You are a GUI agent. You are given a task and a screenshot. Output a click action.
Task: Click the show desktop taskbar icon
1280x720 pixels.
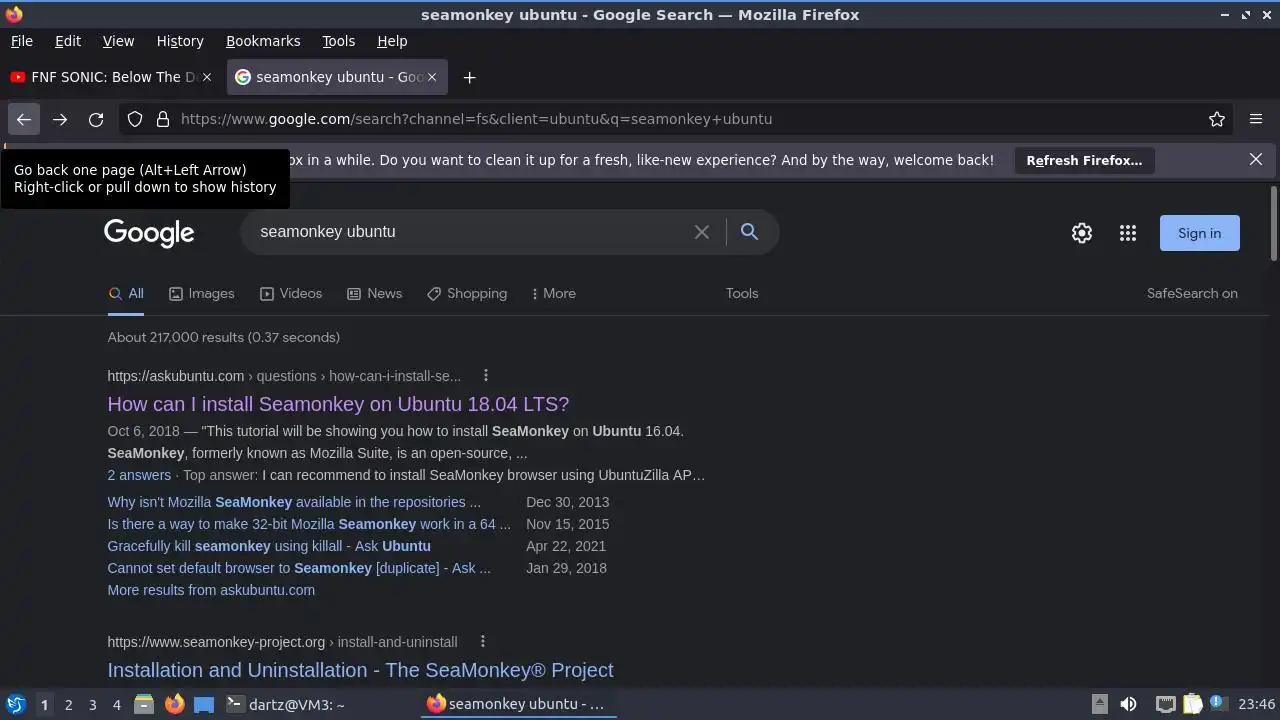click(x=204, y=704)
